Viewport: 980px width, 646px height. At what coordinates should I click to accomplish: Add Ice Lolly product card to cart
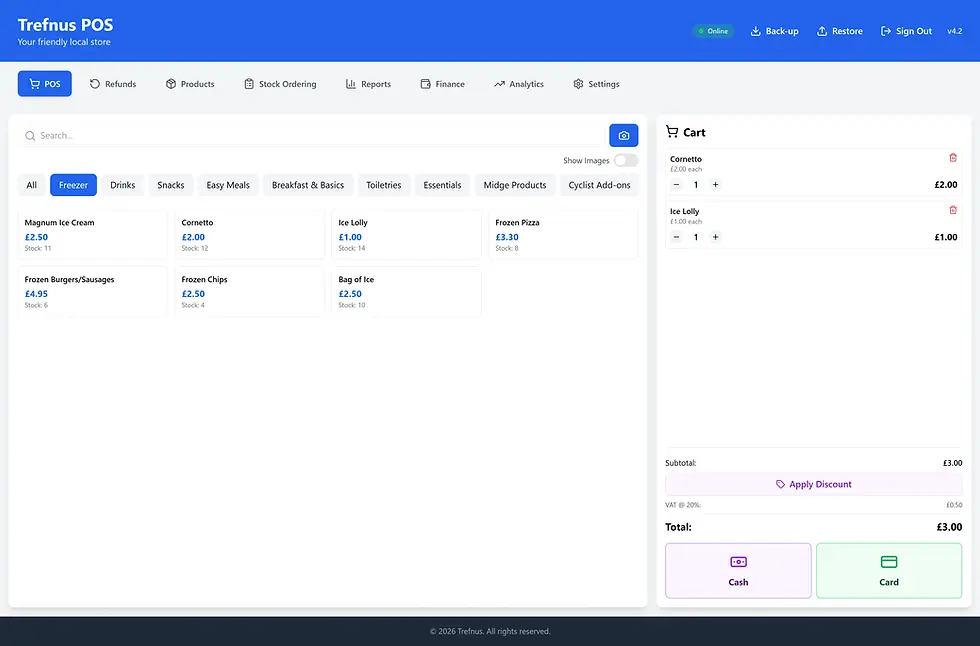406,234
